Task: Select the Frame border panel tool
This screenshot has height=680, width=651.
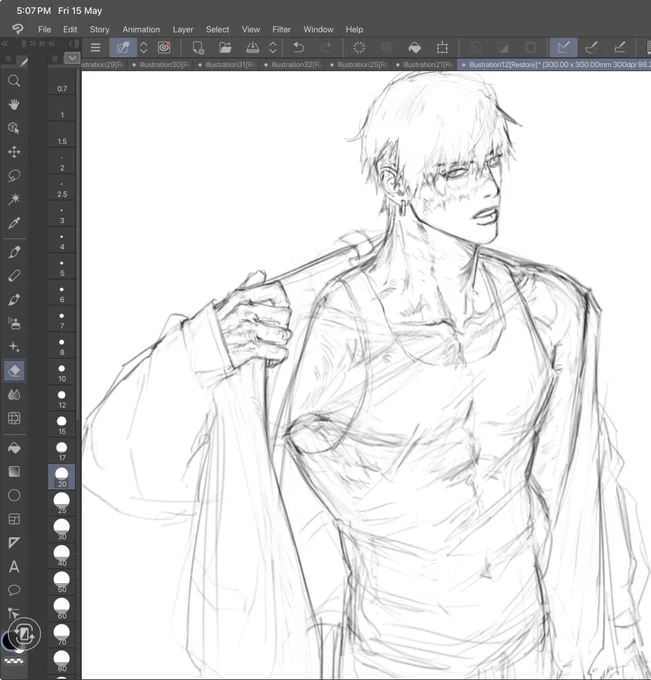Action: pos(14,519)
